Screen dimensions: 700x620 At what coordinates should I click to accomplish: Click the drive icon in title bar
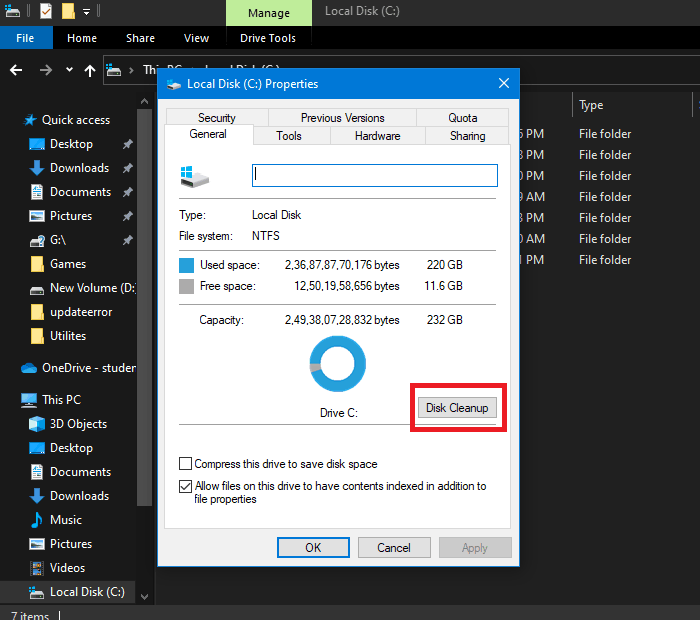click(12, 11)
